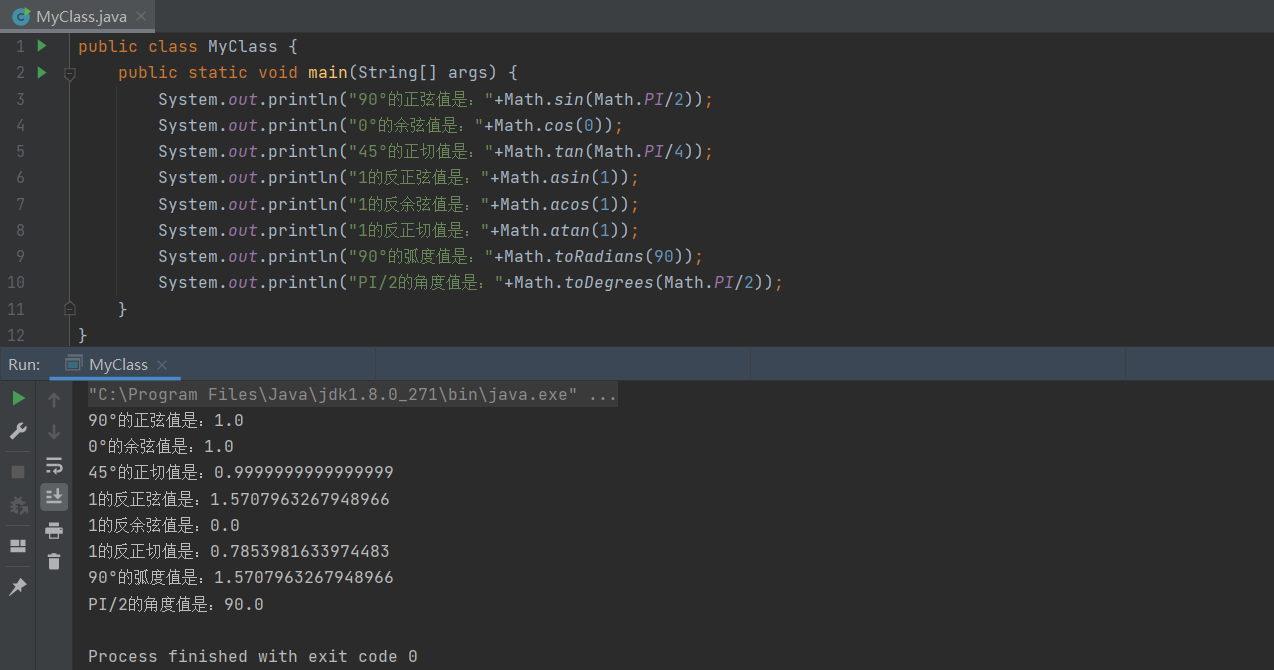The image size is (1274, 670).
Task: Click Math.atan(1) code on line 8
Action: (564, 230)
